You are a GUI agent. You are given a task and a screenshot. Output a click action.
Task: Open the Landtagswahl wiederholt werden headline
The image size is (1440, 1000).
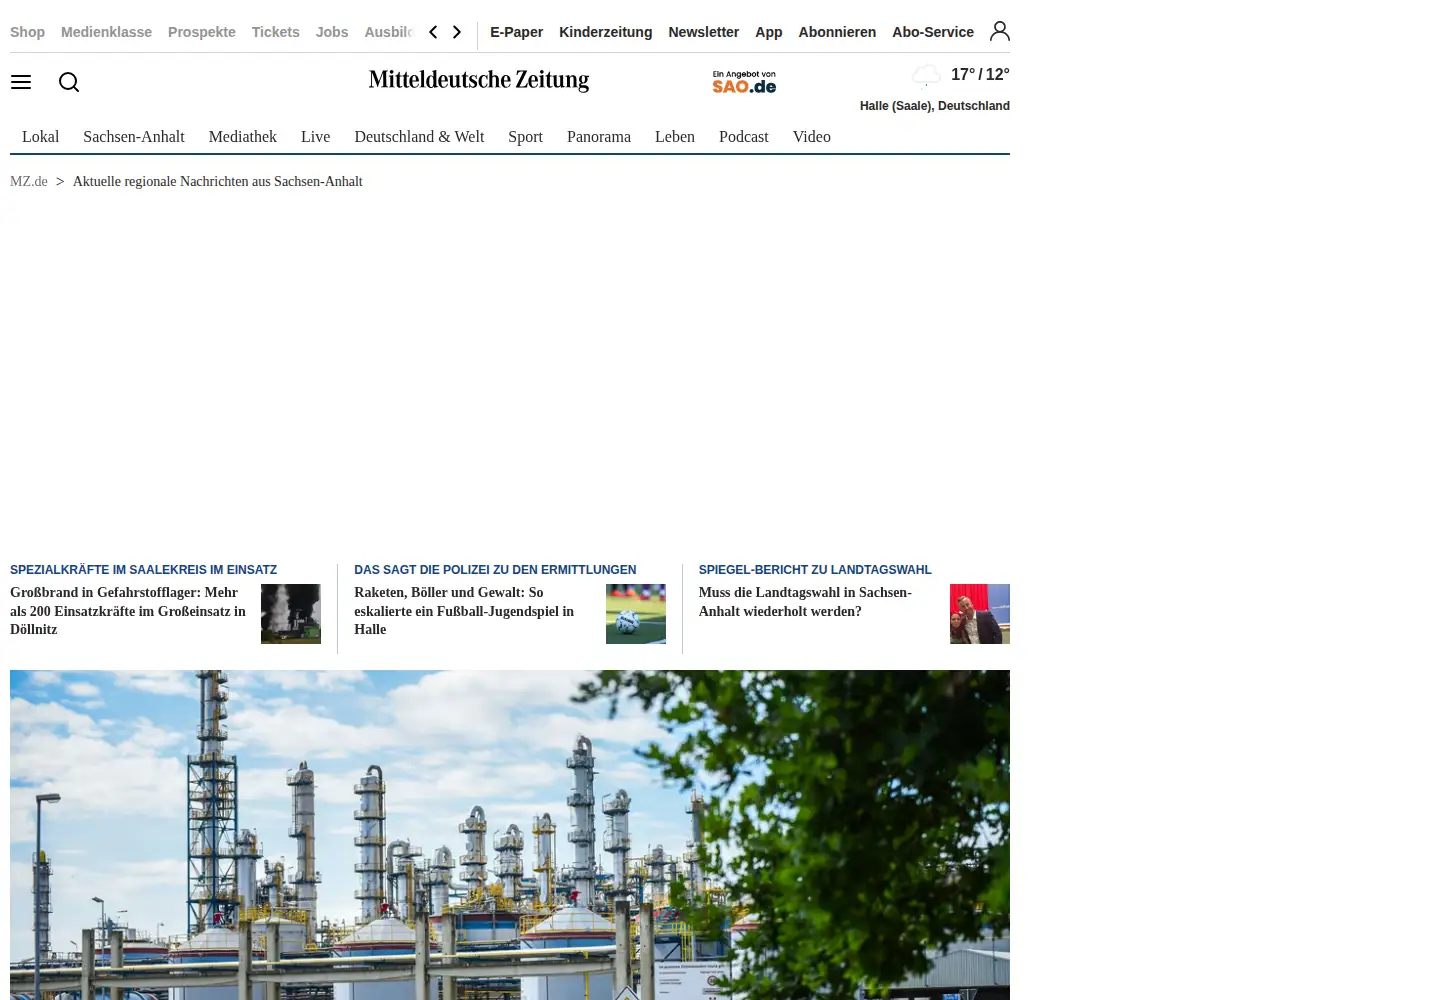click(805, 602)
